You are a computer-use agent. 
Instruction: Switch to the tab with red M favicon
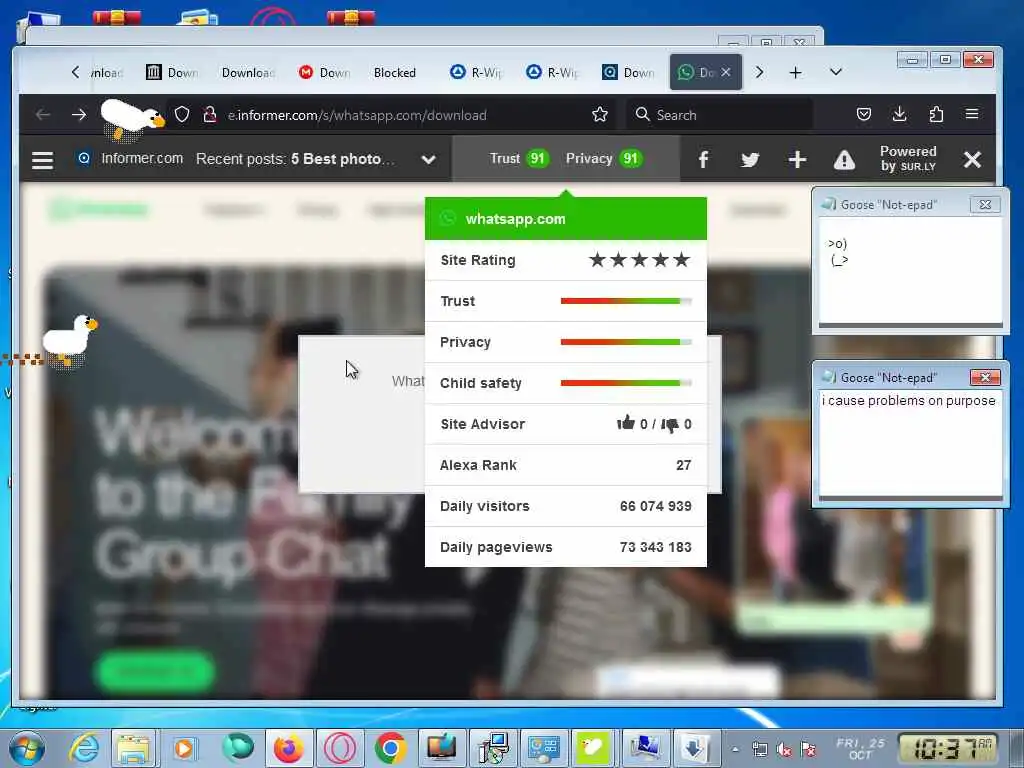(325, 72)
